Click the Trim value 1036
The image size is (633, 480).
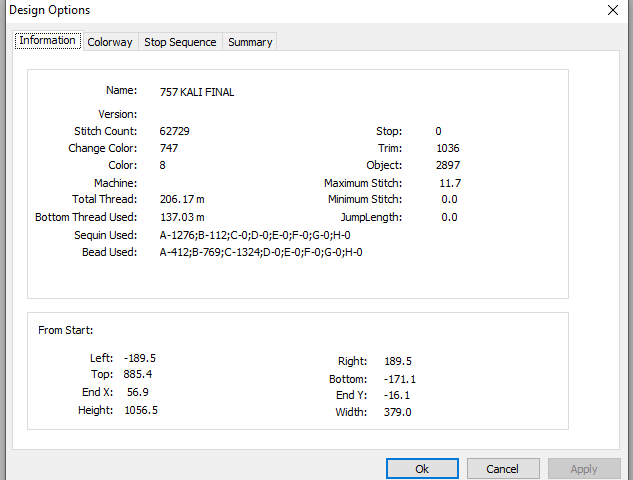pos(448,148)
